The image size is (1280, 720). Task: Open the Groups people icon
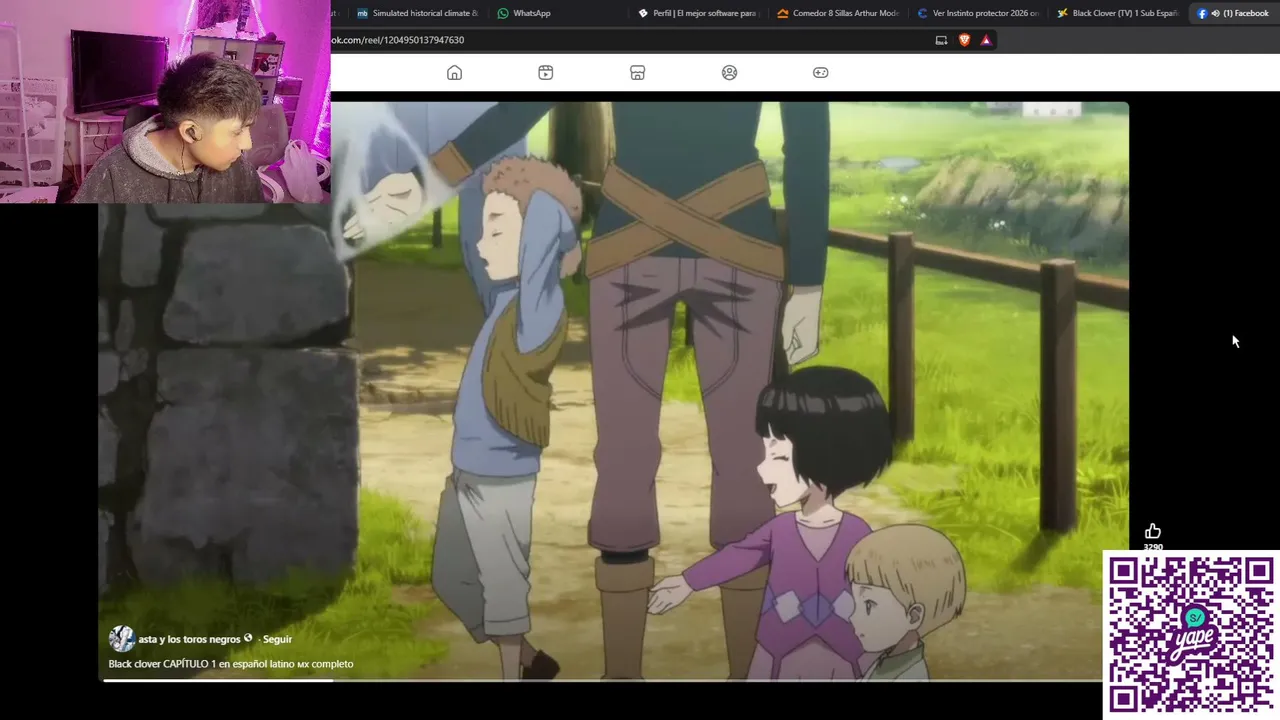(729, 72)
